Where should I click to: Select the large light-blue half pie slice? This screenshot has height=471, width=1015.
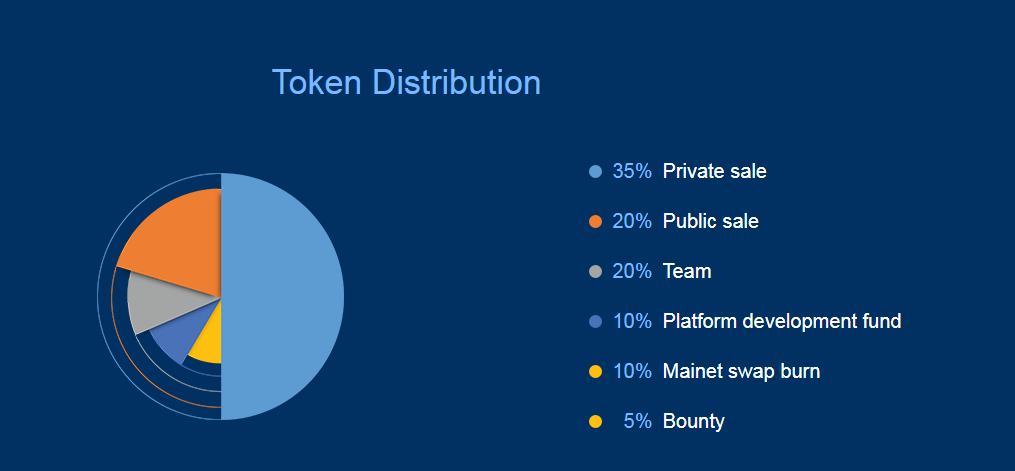(283, 296)
